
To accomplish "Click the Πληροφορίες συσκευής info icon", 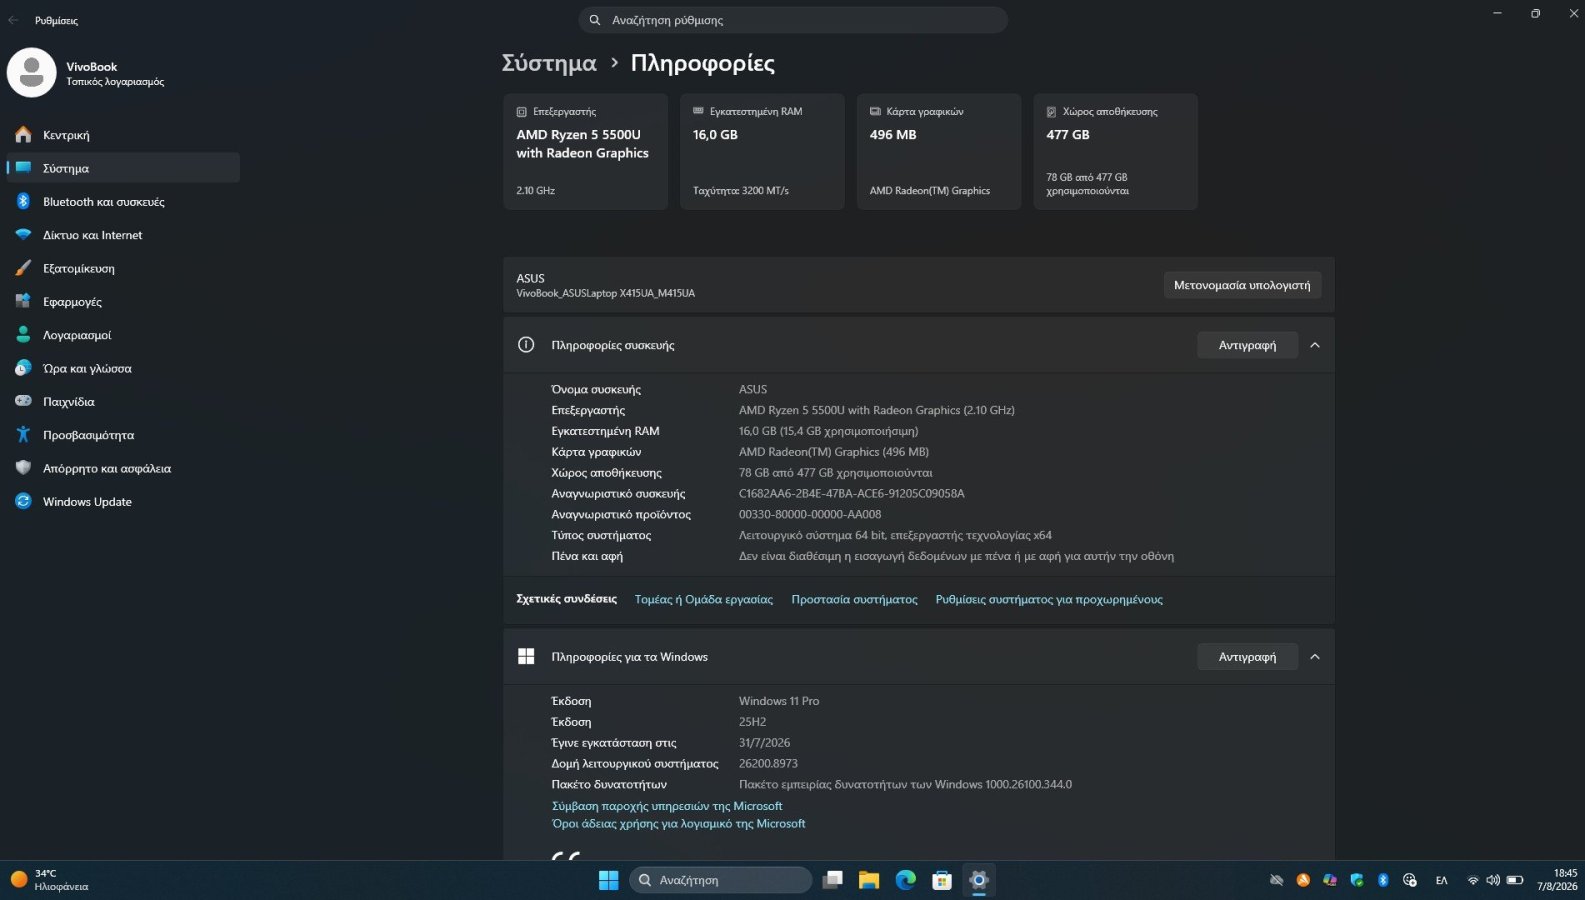I will pyautogui.click(x=526, y=345).
